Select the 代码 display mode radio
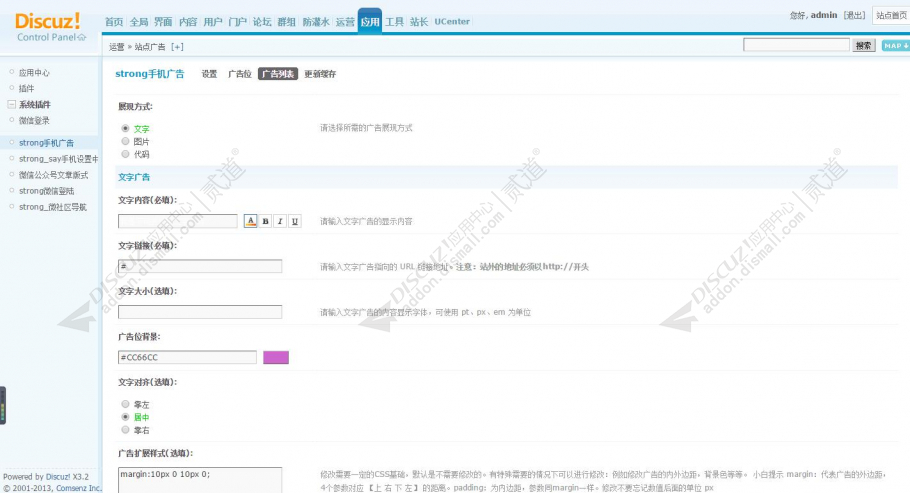Viewport: 910px width, 493px height. click(x=125, y=154)
